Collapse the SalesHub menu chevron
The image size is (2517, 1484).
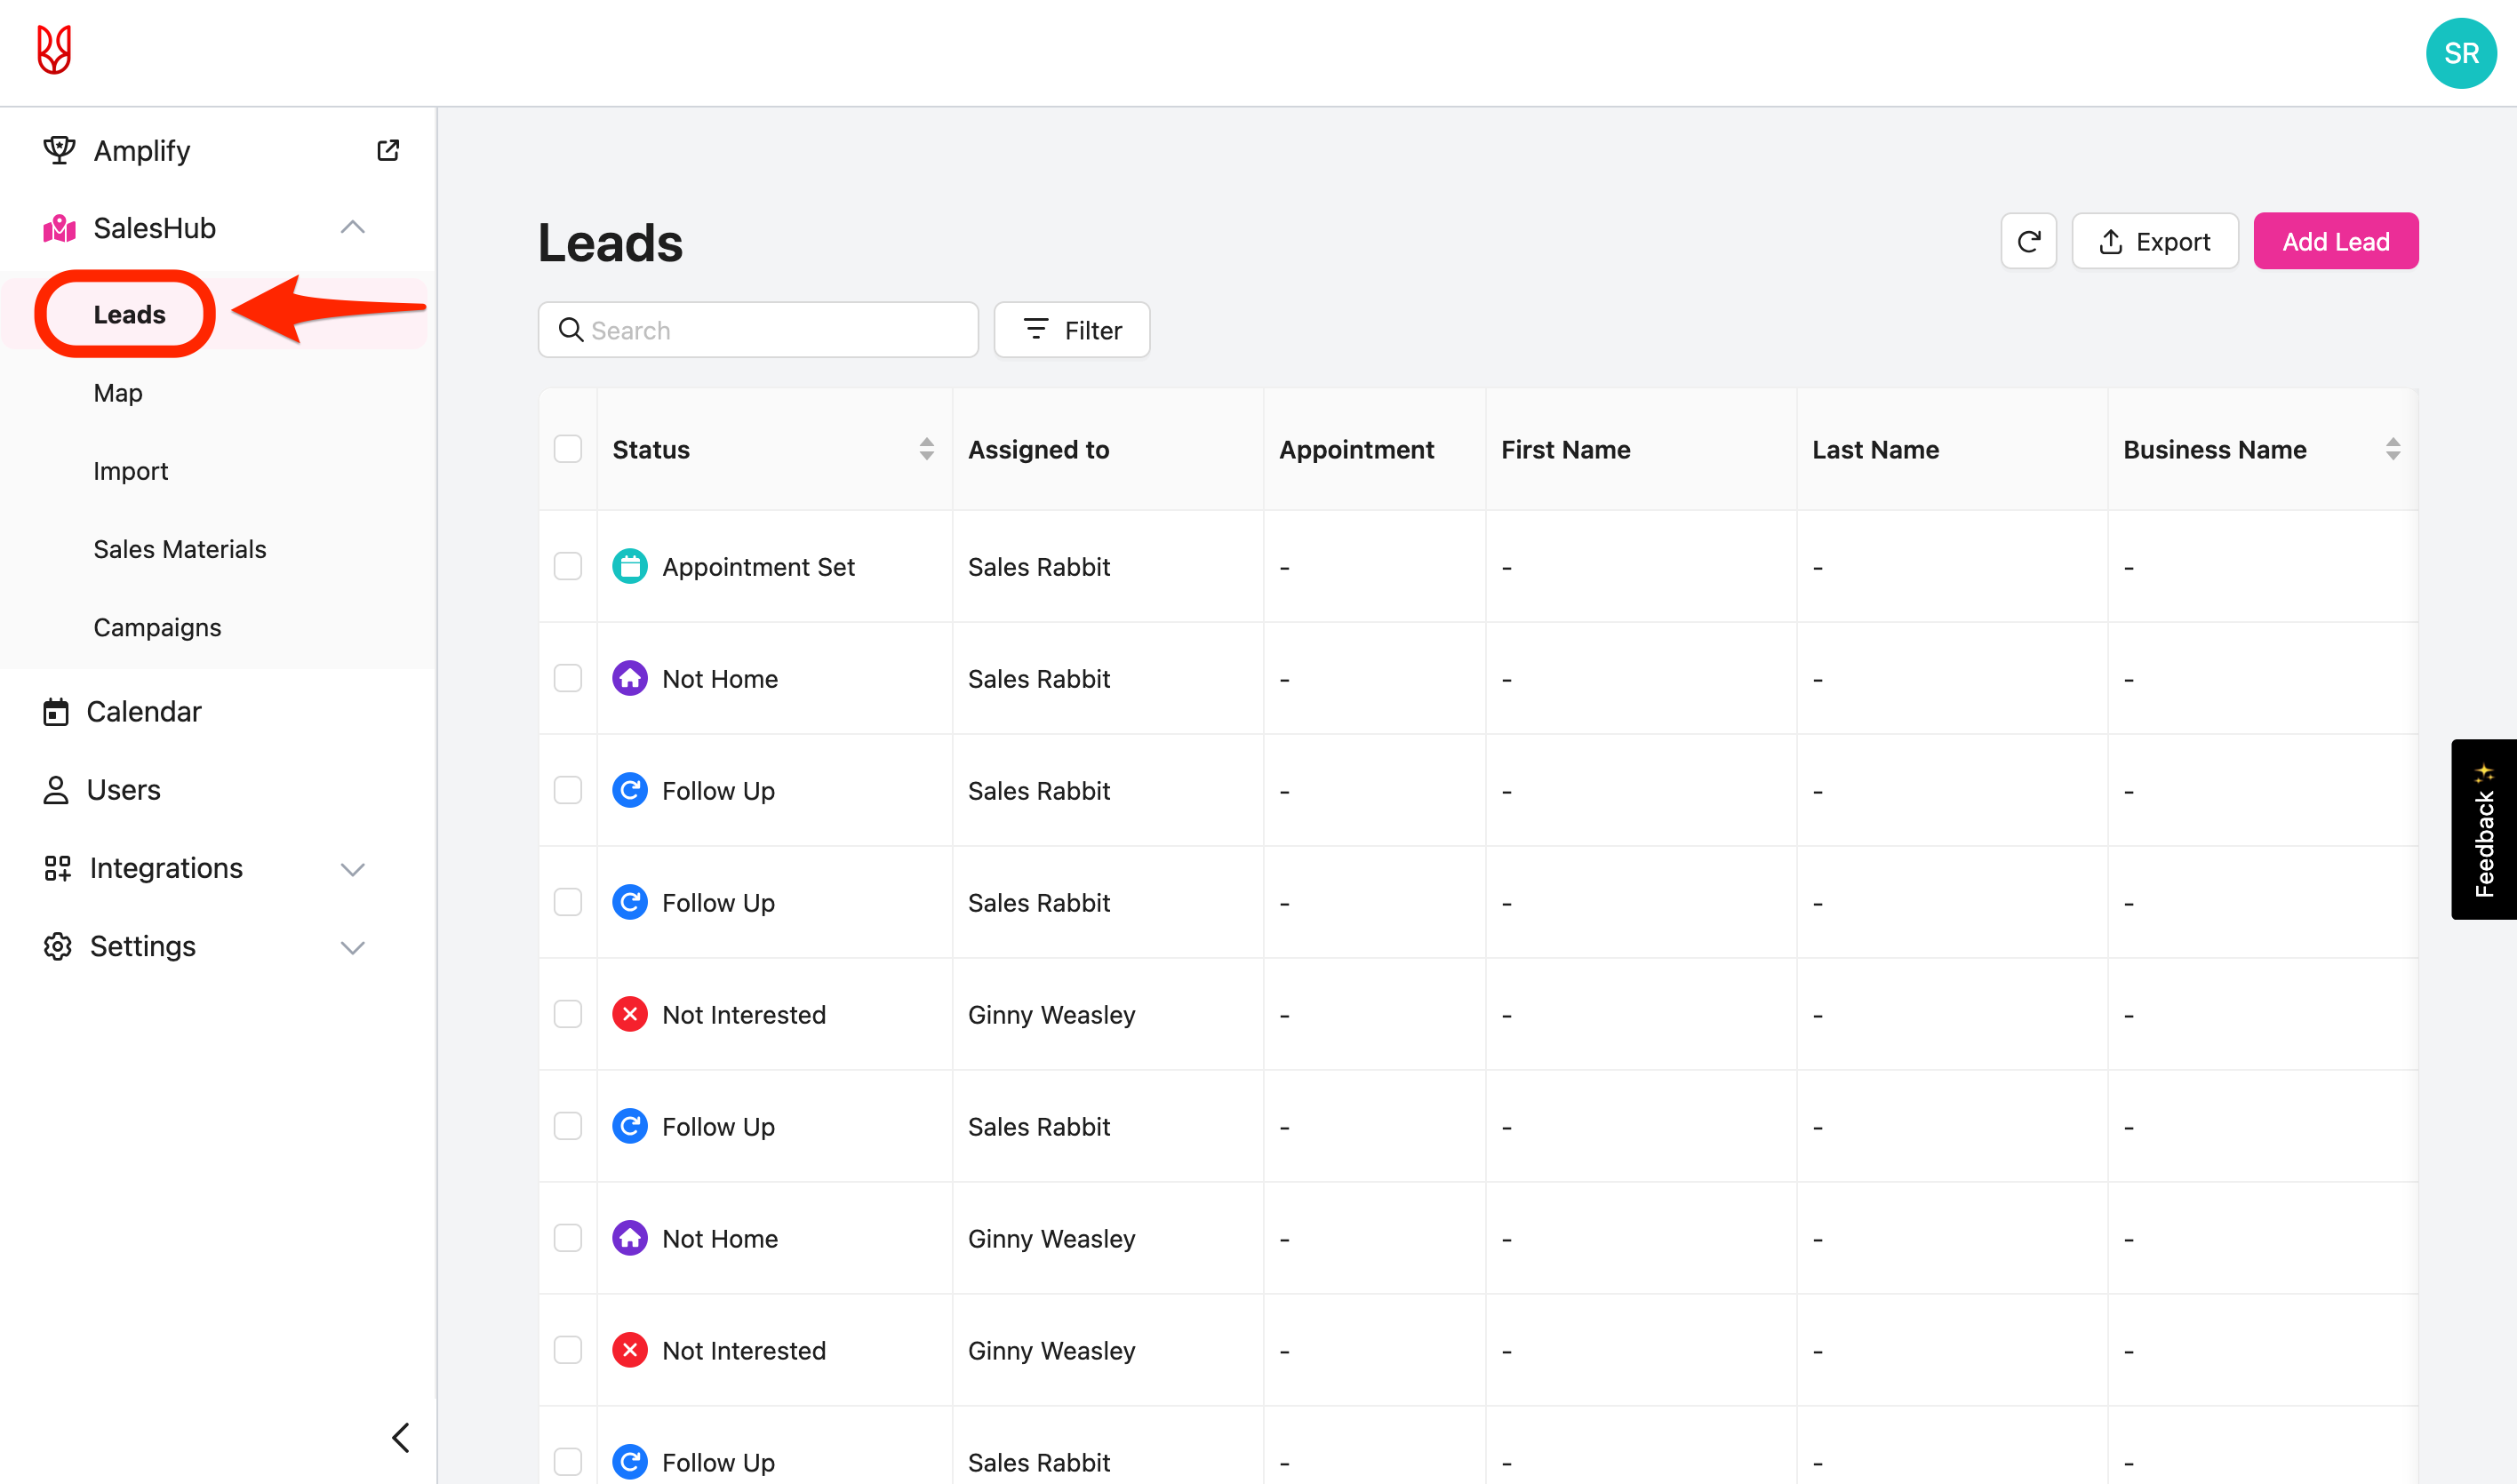click(352, 228)
